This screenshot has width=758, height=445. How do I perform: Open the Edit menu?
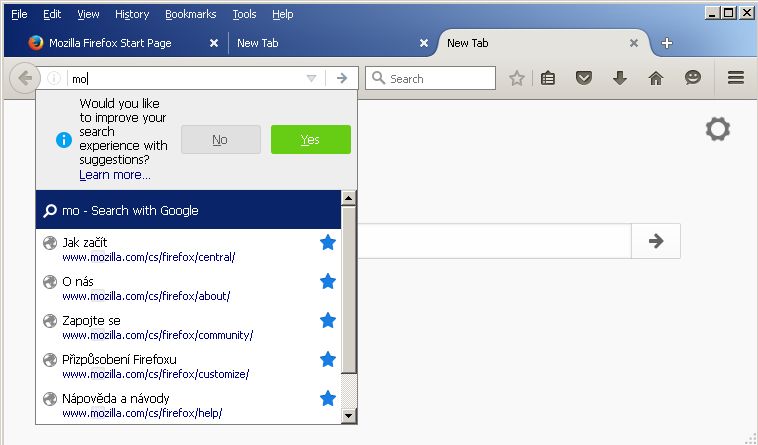52,14
